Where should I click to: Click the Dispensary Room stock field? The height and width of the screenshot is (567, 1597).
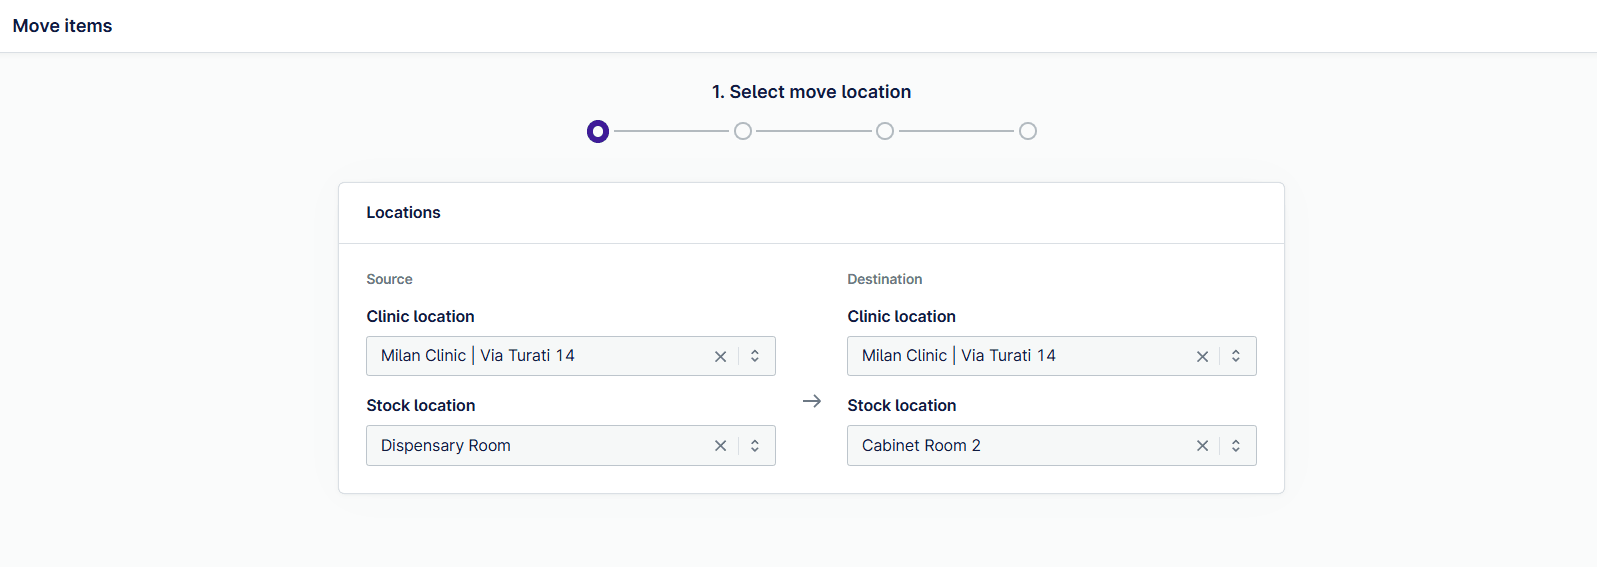446,446
